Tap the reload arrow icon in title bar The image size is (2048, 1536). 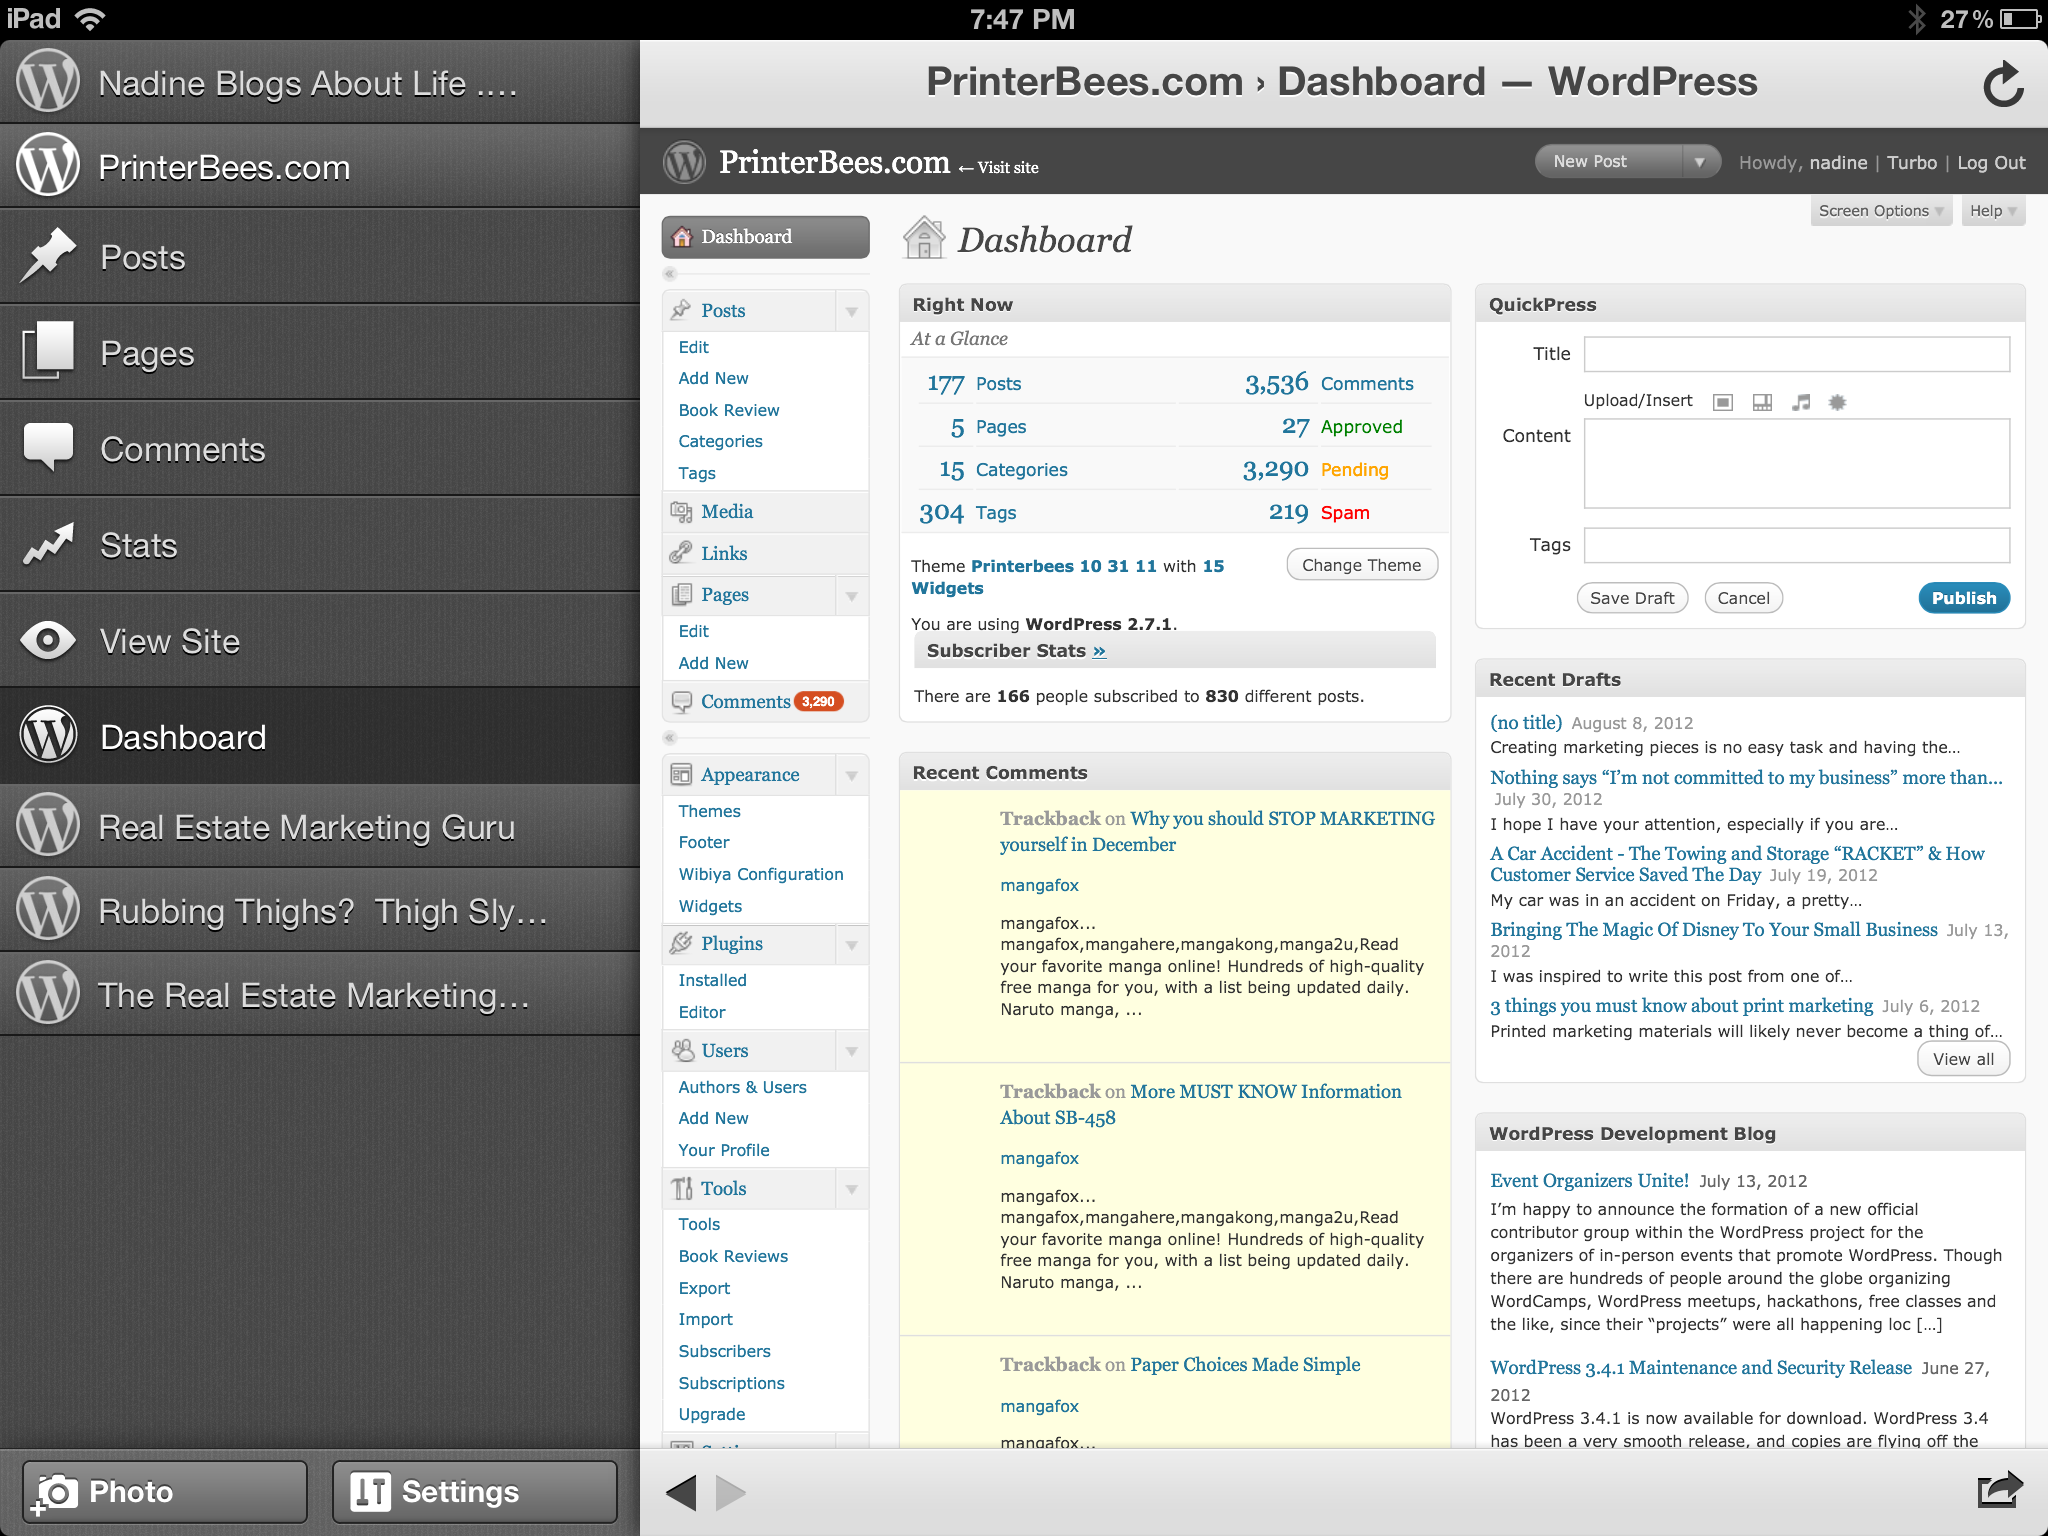(2003, 85)
